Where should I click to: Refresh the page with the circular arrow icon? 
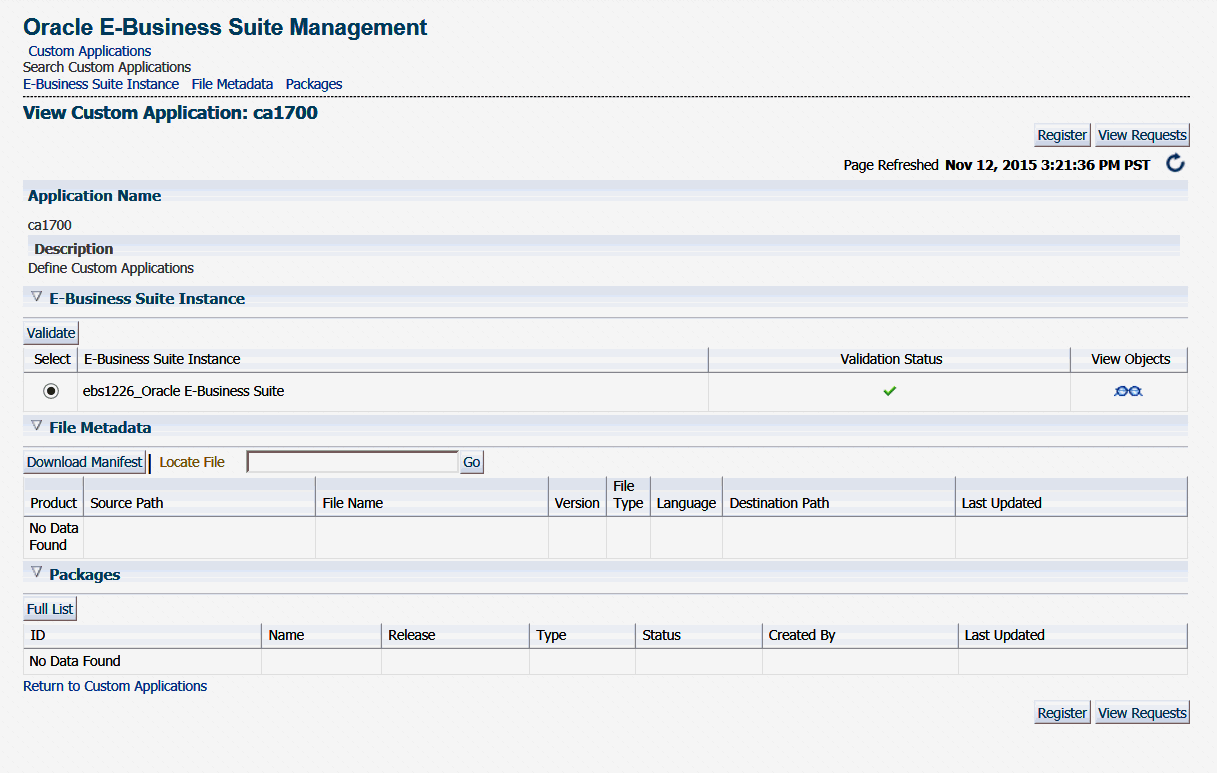point(1175,164)
